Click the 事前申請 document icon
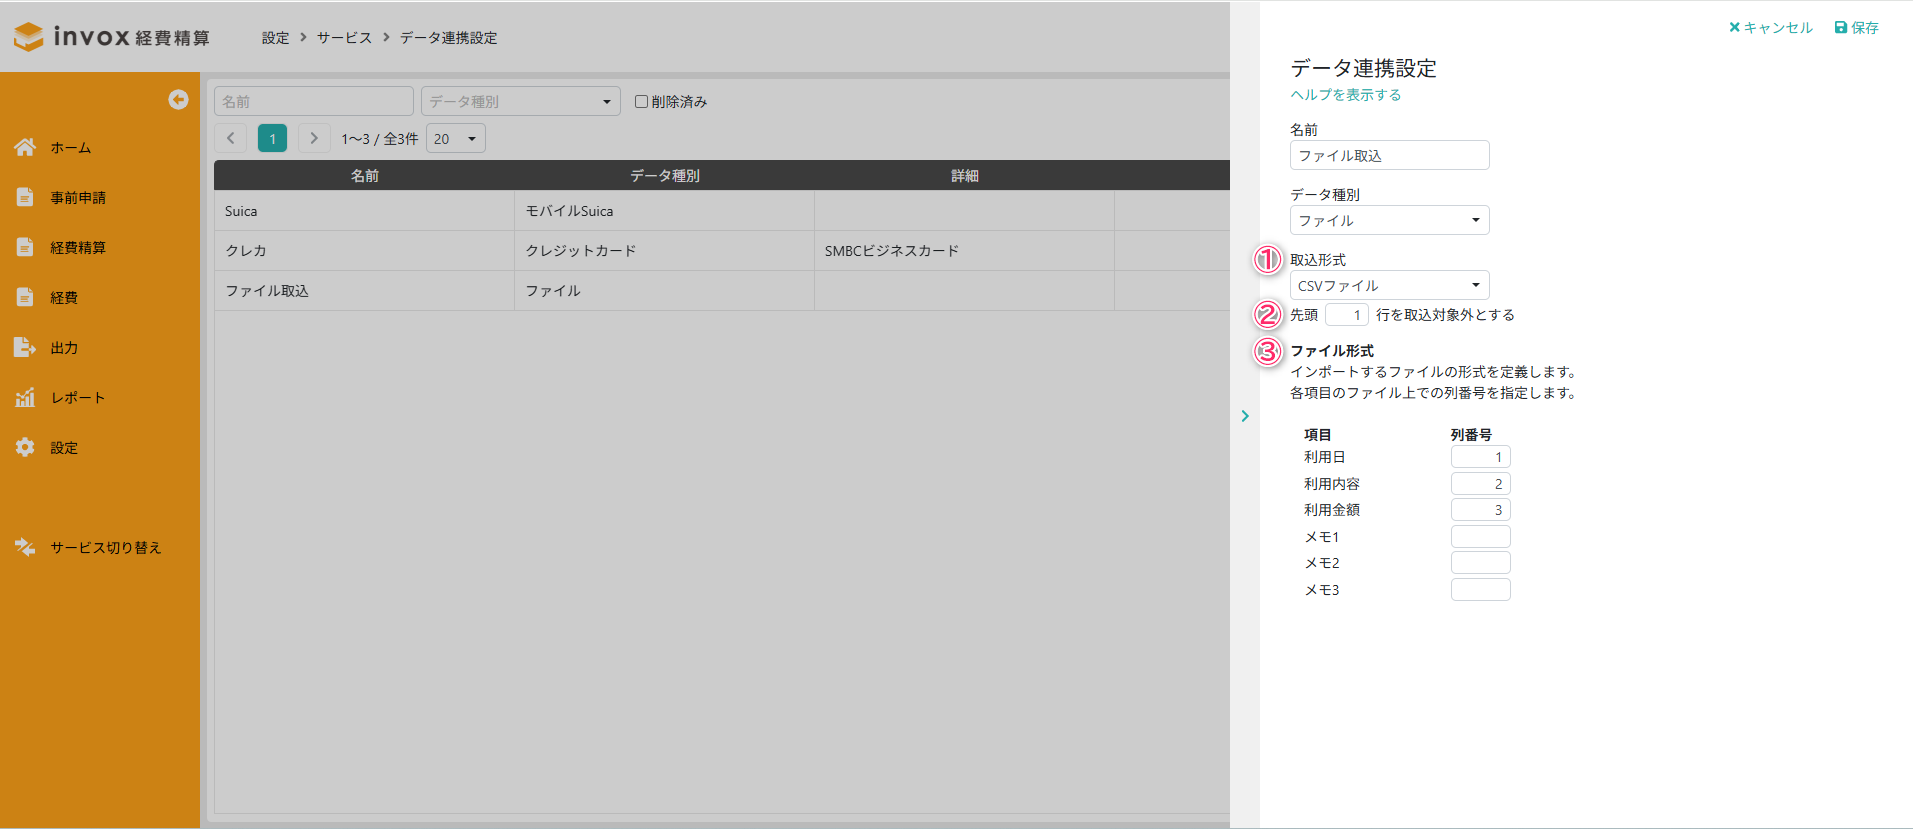1913x829 pixels. tap(25, 197)
